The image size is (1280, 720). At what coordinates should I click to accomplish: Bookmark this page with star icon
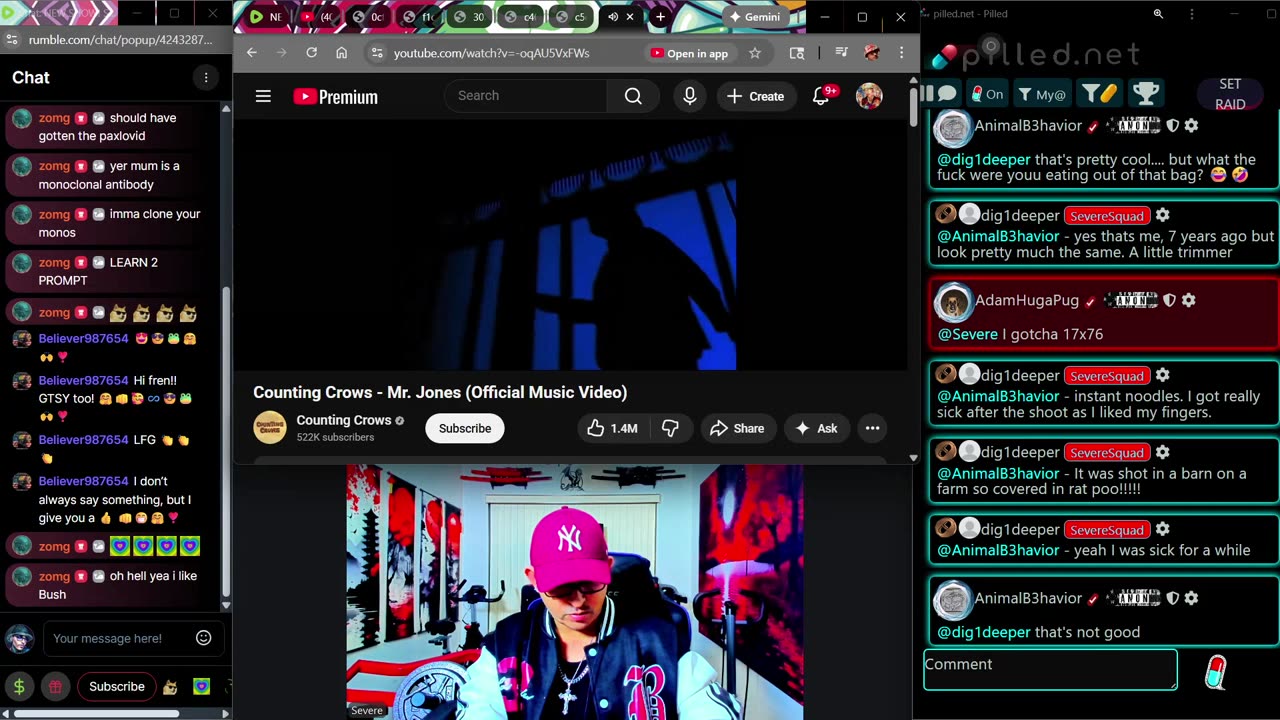click(755, 53)
